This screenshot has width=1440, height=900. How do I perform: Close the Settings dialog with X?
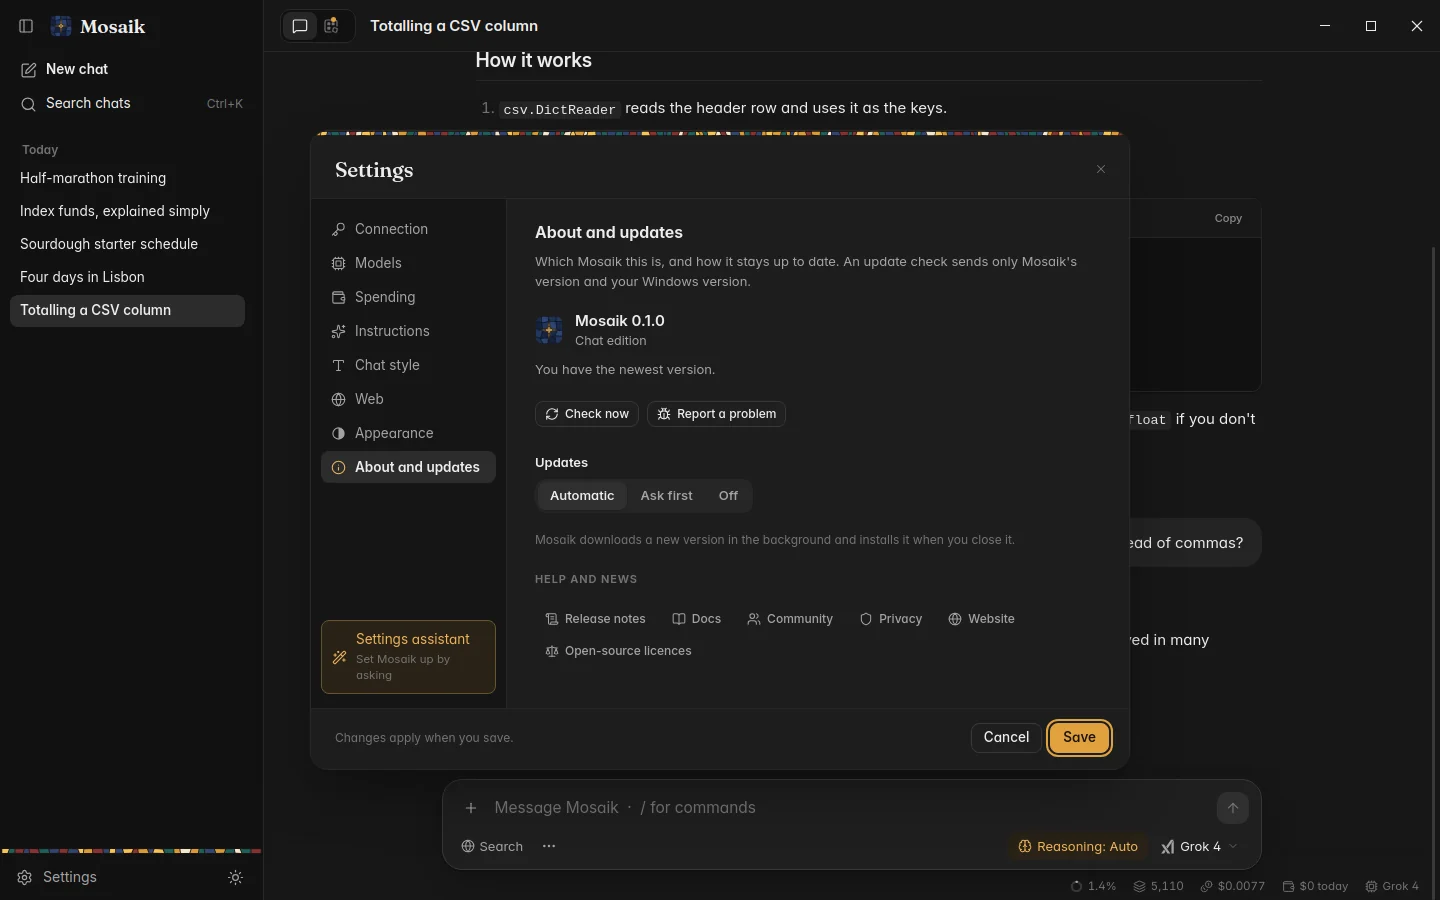(1101, 169)
